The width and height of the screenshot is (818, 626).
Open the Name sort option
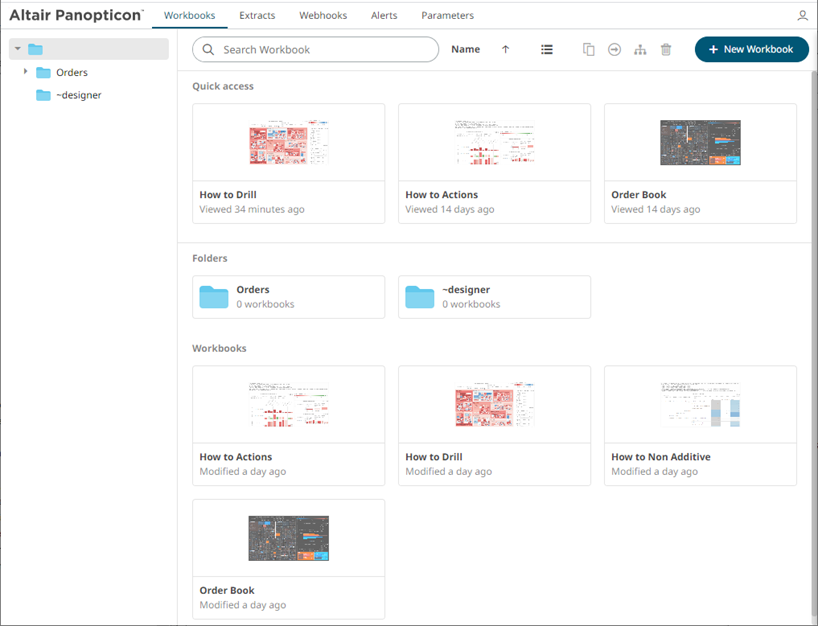click(x=465, y=48)
